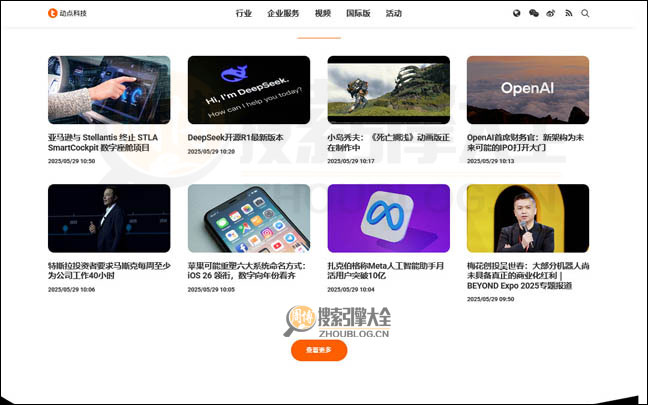Open the search magnifier icon
The width and height of the screenshot is (648, 405).
pos(585,13)
